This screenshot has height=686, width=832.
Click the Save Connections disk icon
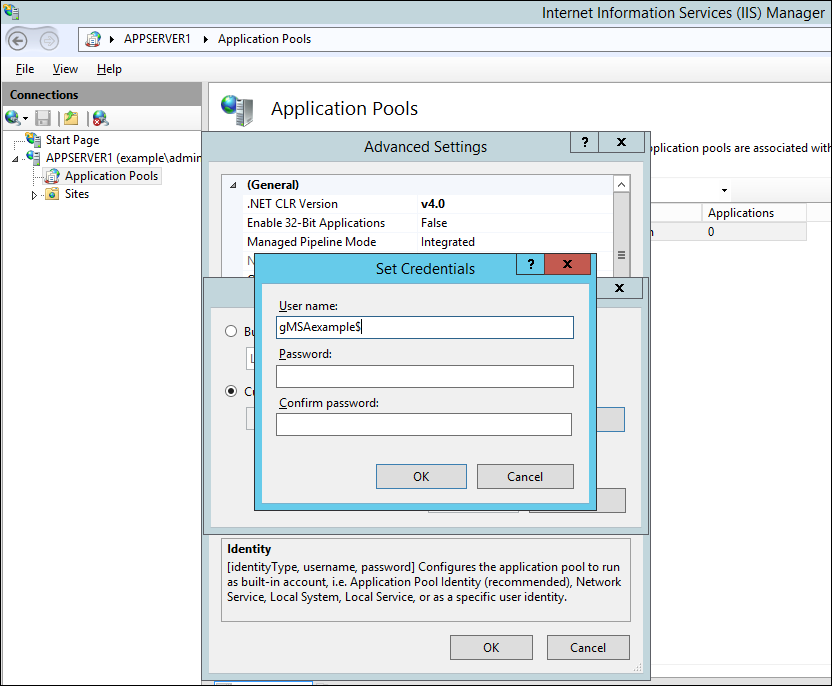42,117
